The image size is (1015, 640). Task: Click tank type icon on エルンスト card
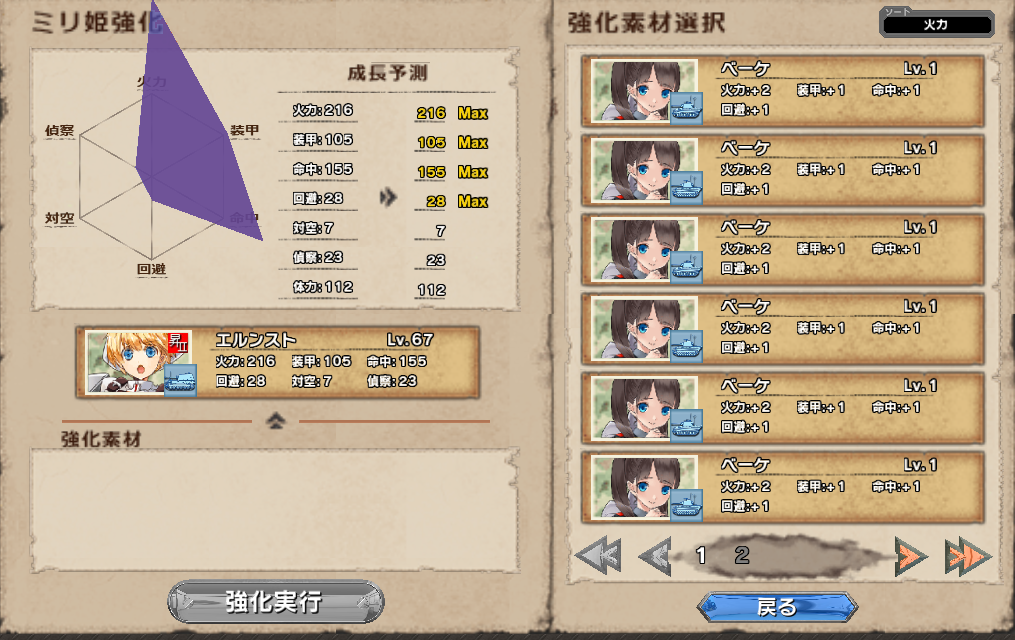(180, 380)
